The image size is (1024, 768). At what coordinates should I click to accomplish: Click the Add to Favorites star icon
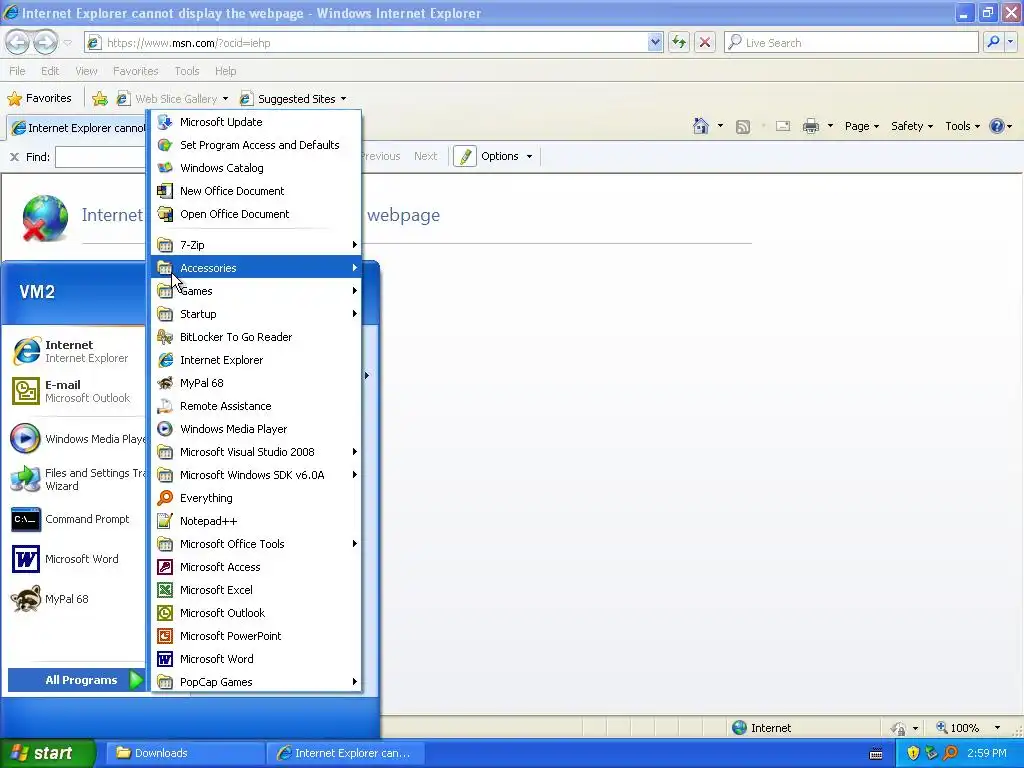[100, 99]
